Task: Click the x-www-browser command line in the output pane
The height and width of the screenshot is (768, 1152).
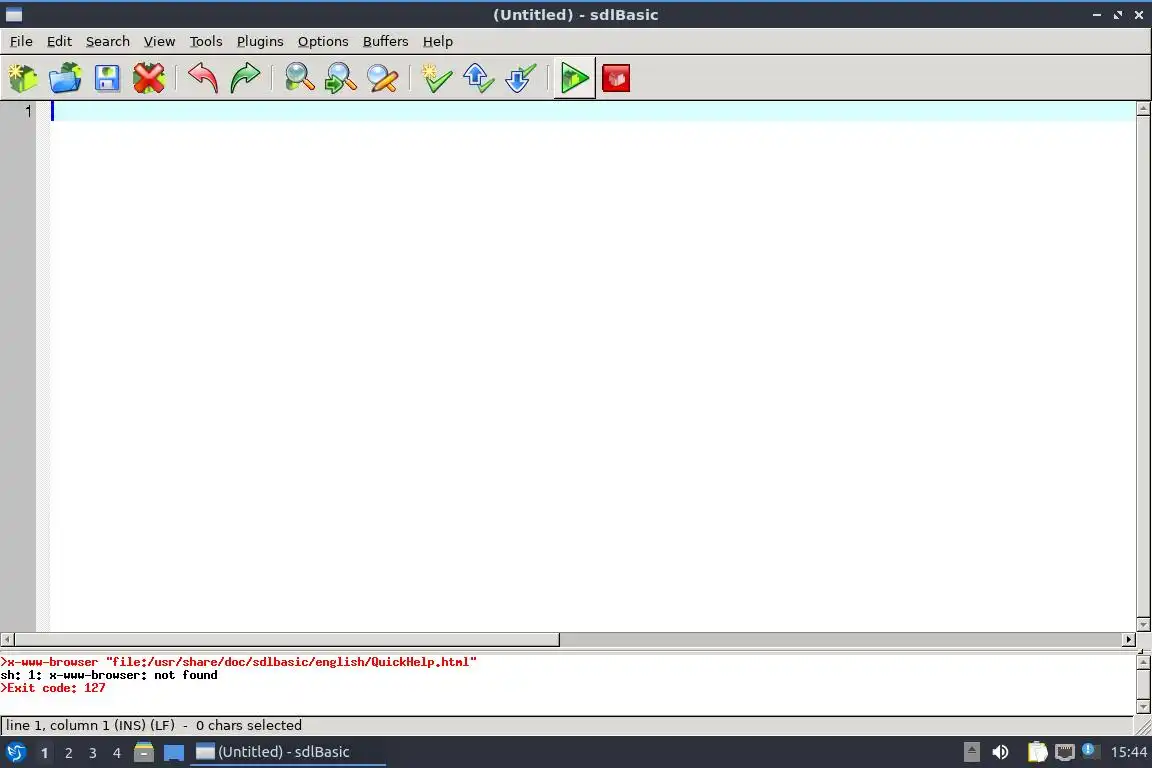Action: [x=239, y=661]
